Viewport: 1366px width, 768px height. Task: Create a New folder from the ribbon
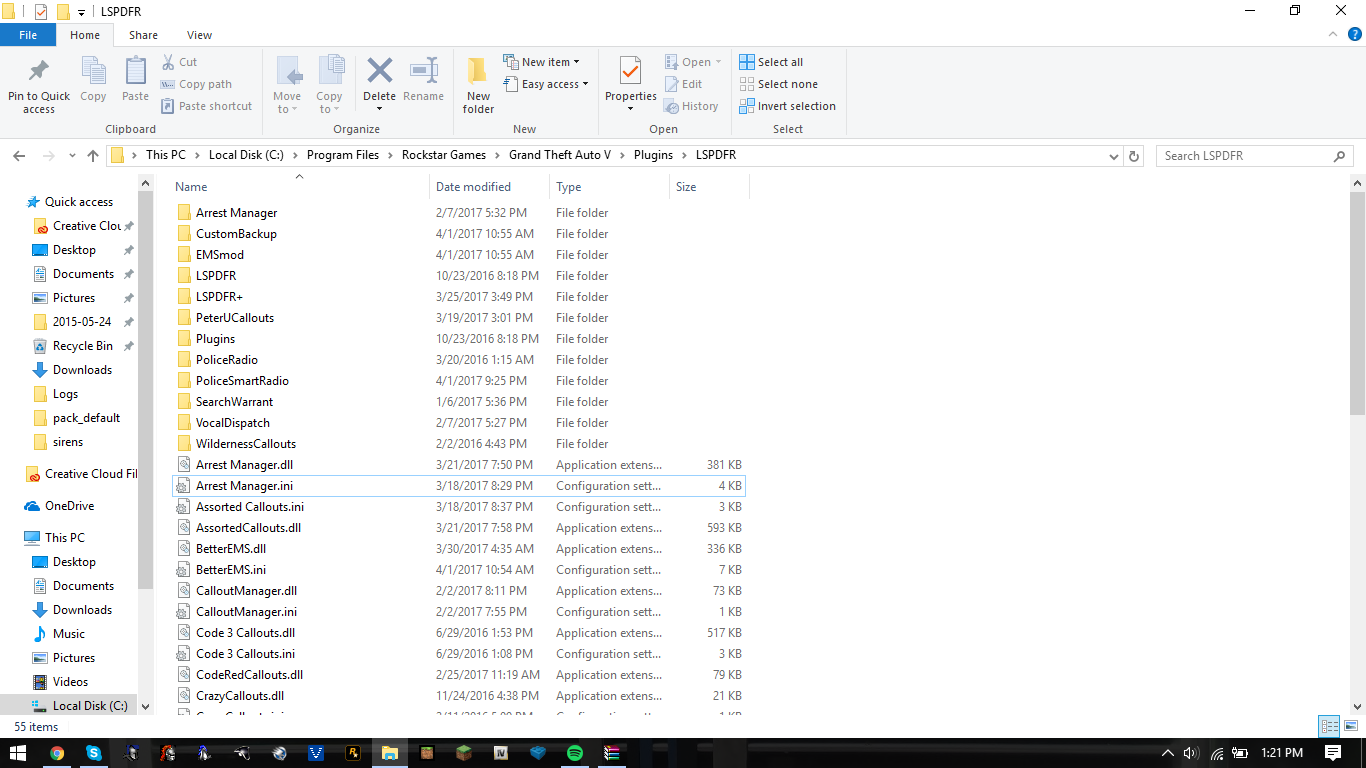click(478, 85)
